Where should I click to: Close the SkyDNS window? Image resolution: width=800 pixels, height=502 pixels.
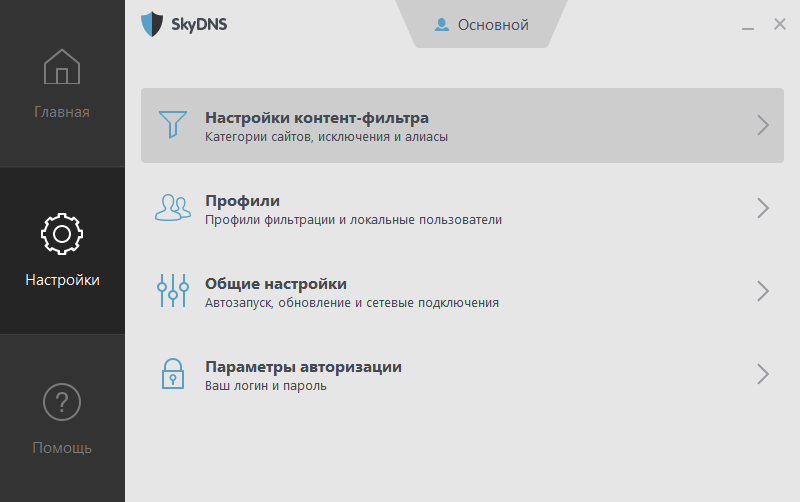tap(780, 24)
